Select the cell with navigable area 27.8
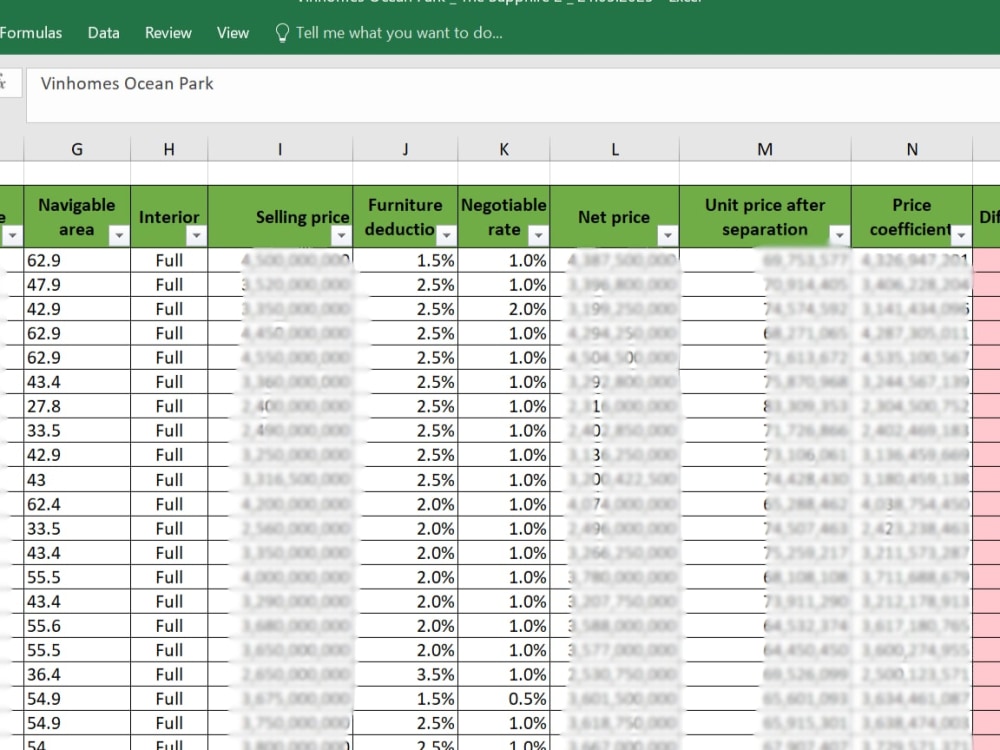The image size is (1000, 750). pyautogui.click(x=77, y=406)
